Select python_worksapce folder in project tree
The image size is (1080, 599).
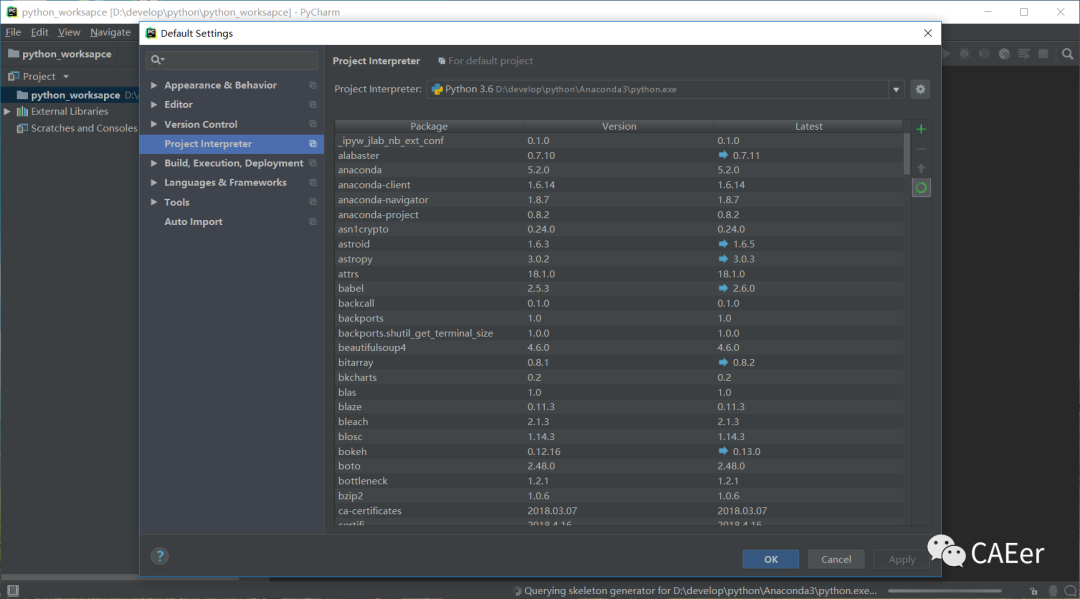pyautogui.click(x=70, y=95)
